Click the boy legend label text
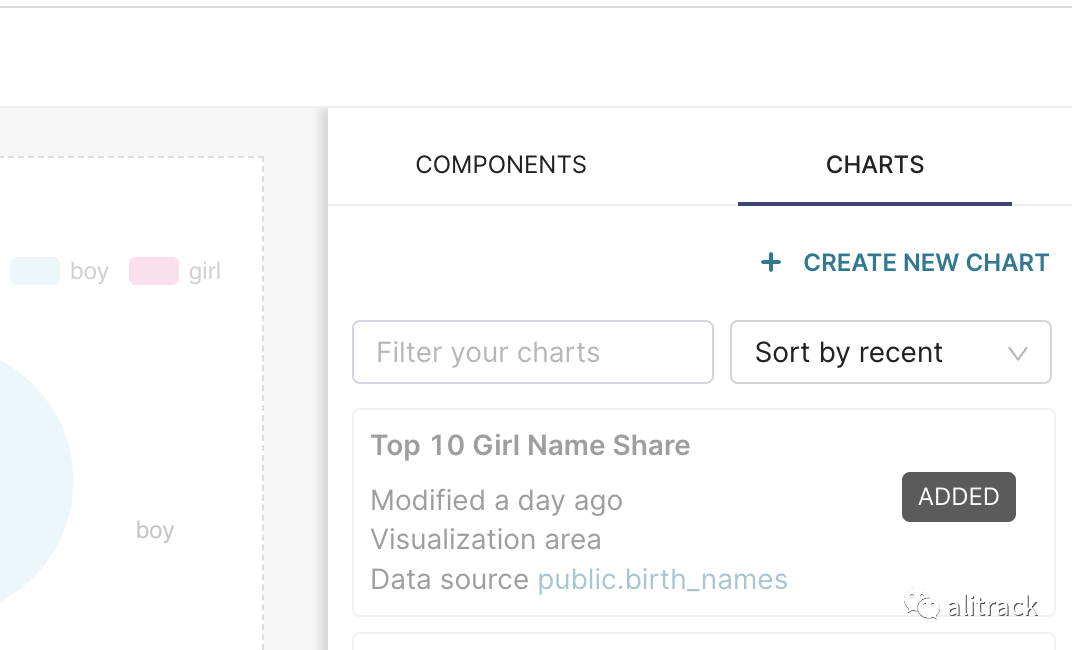The image size is (1072, 650). (x=89, y=272)
